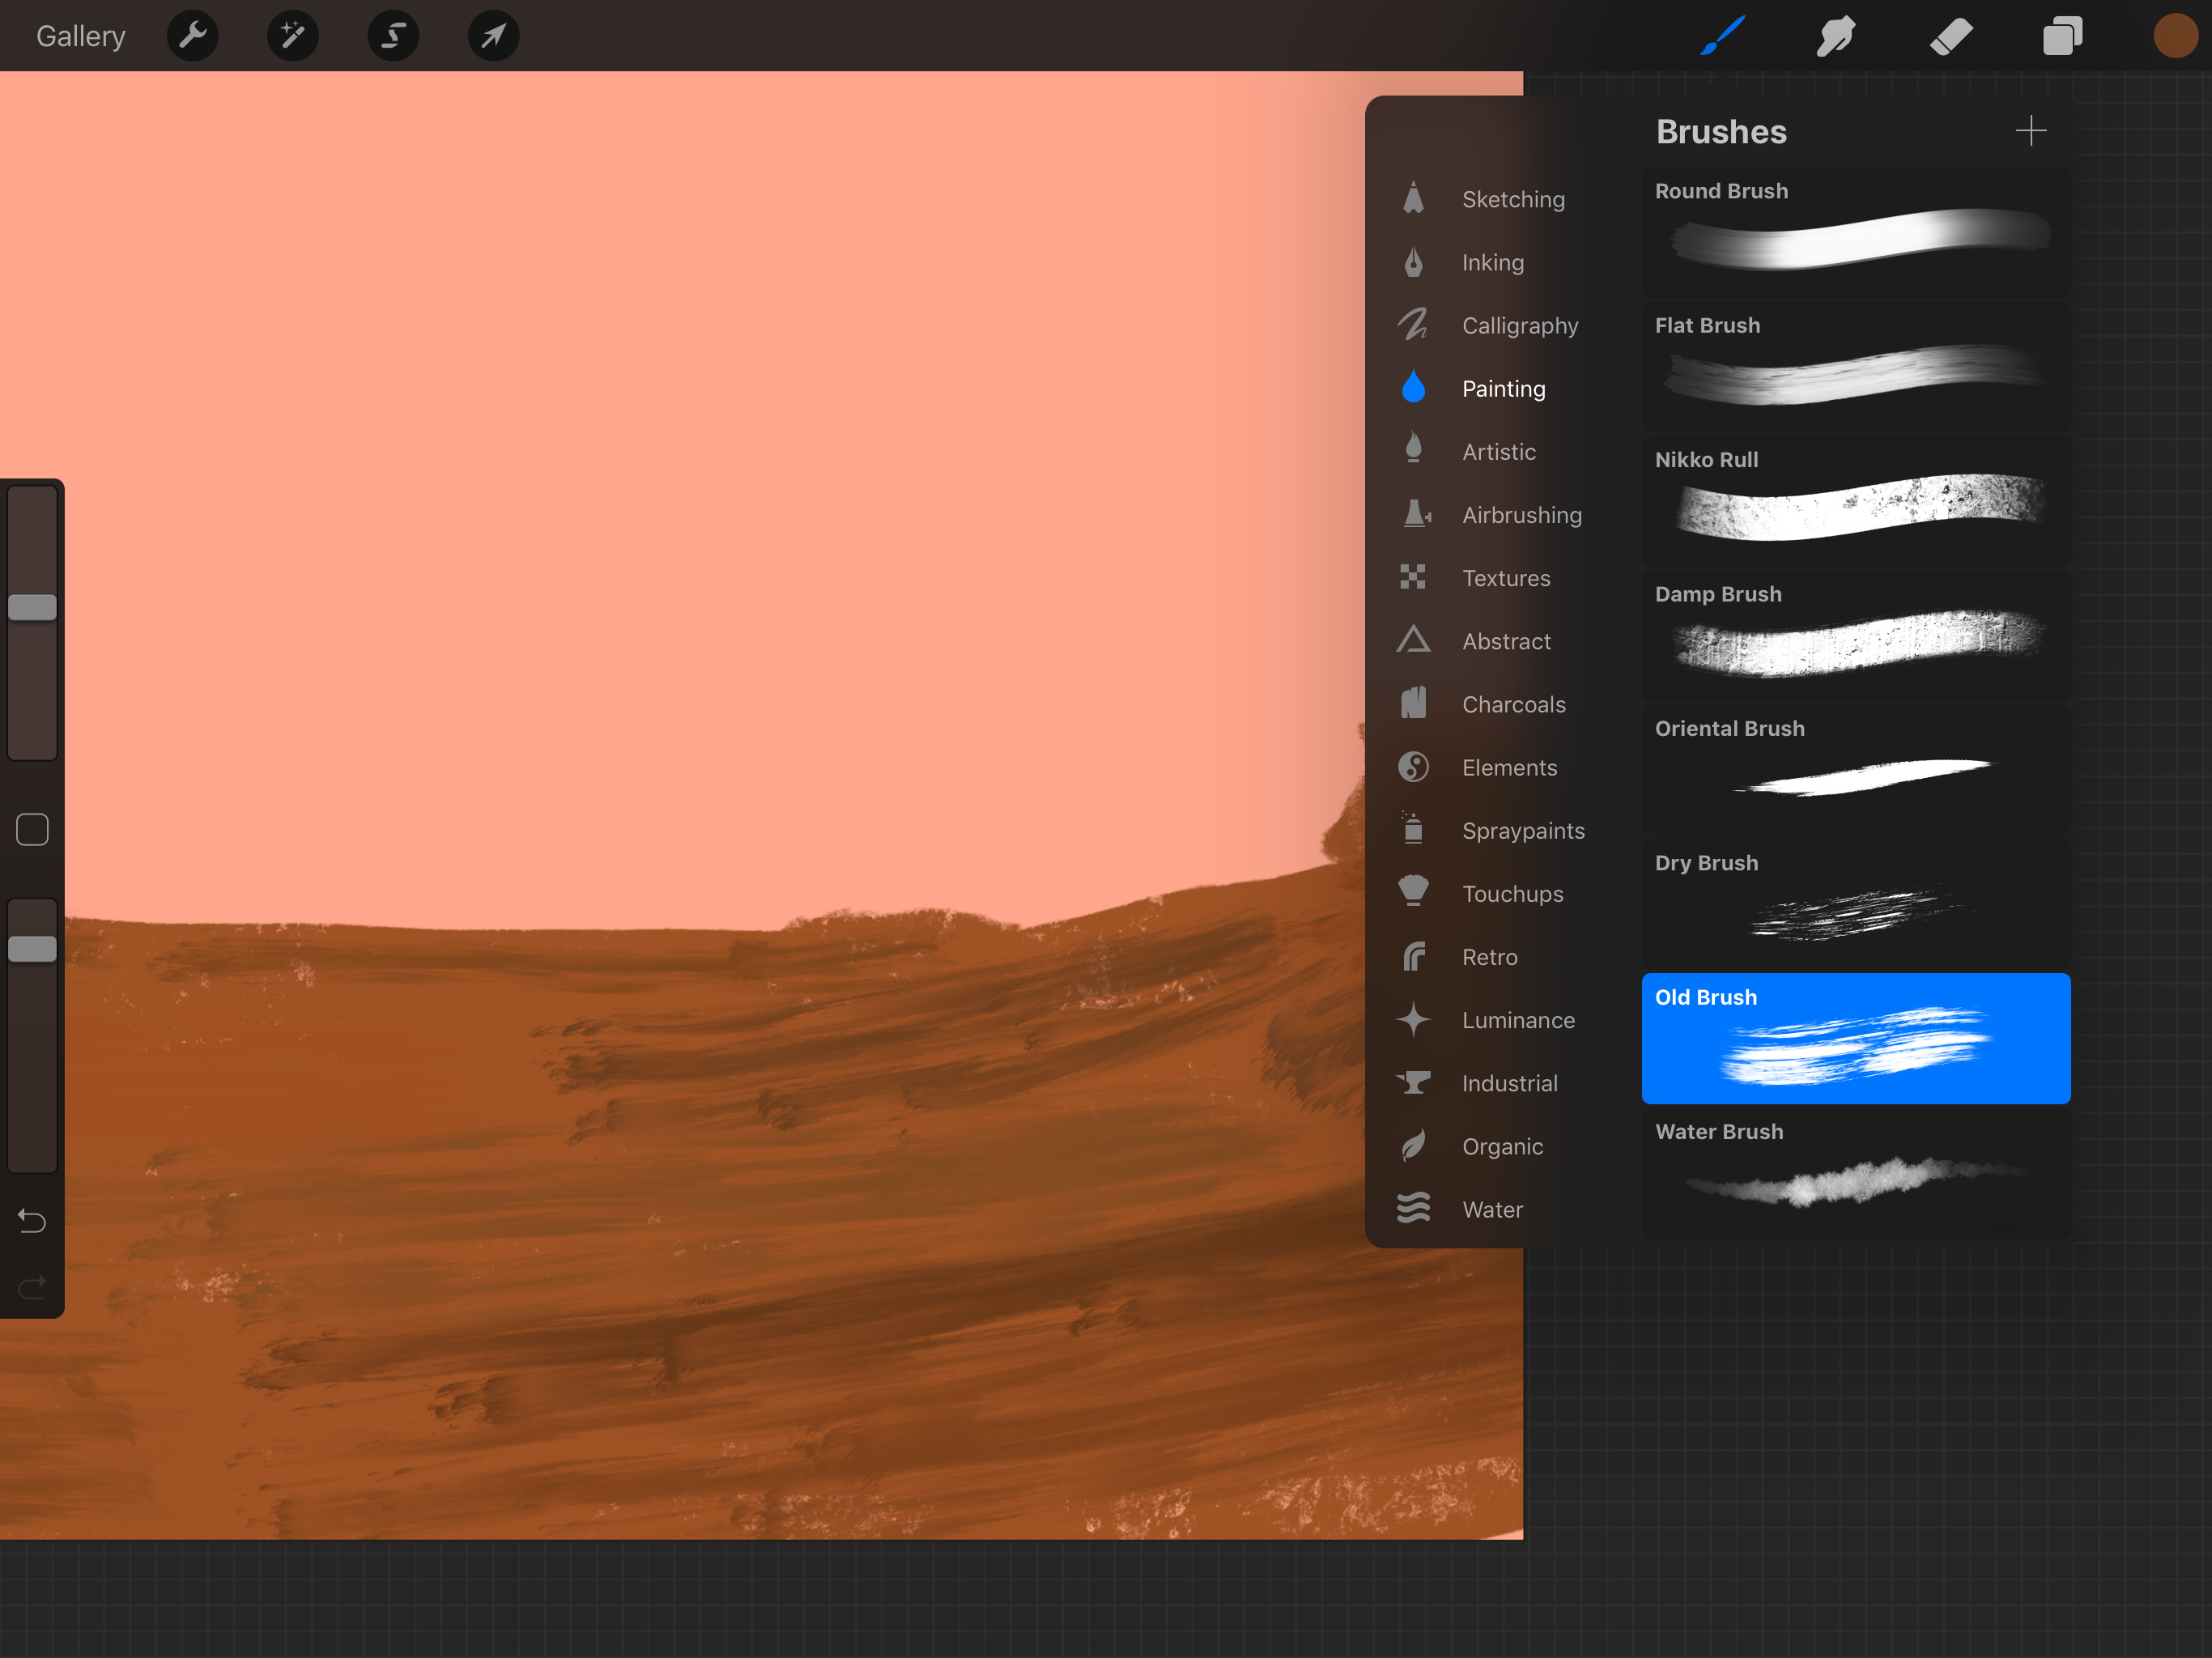2212x1658 pixels.
Task: Activate the Transform arrow tool
Action: tap(494, 36)
